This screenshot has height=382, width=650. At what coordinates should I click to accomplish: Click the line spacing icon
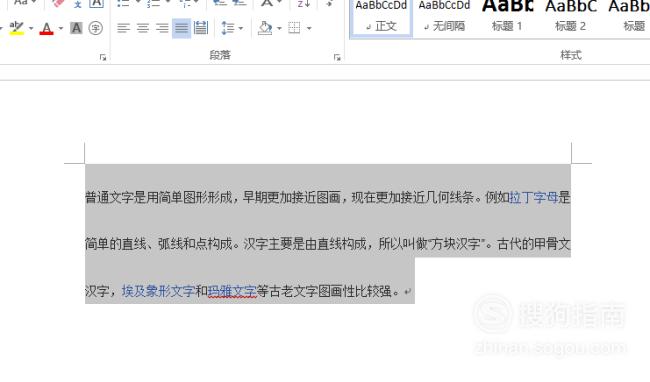tap(228, 28)
